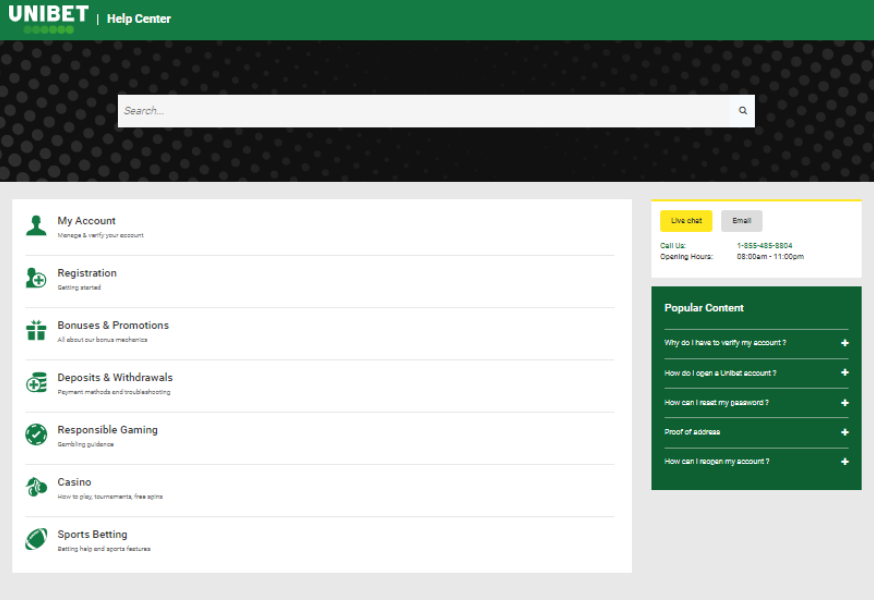Click the search magnifier icon
Image resolution: width=874 pixels, height=600 pixels.
coord(741,110)
